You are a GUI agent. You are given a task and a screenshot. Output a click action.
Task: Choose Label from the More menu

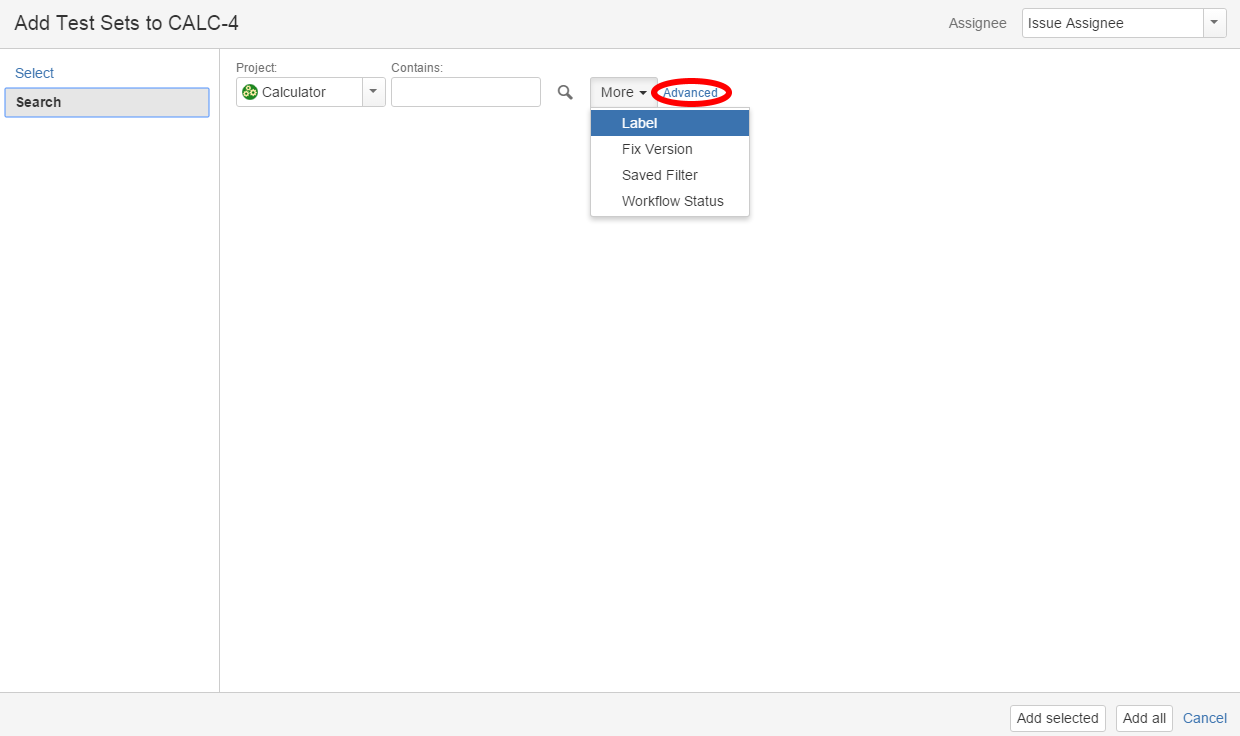click(x=670, y=123)
